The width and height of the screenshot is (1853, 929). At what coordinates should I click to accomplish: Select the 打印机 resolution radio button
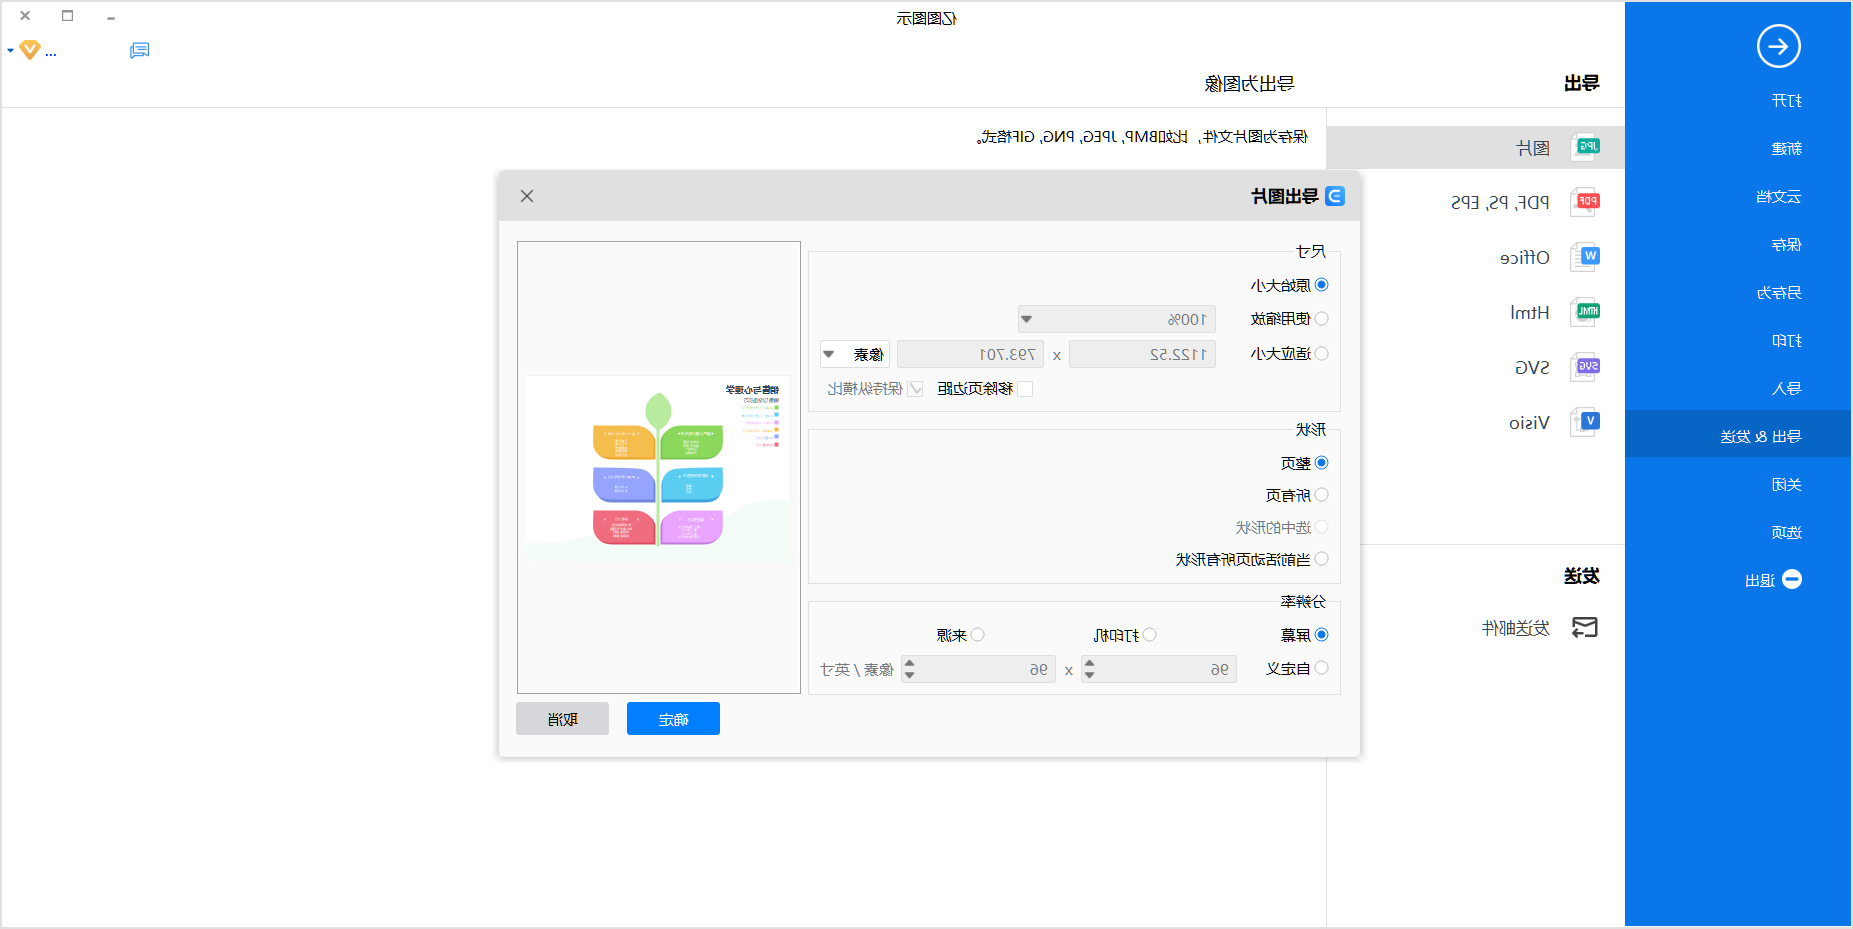tap(1150, 635)
